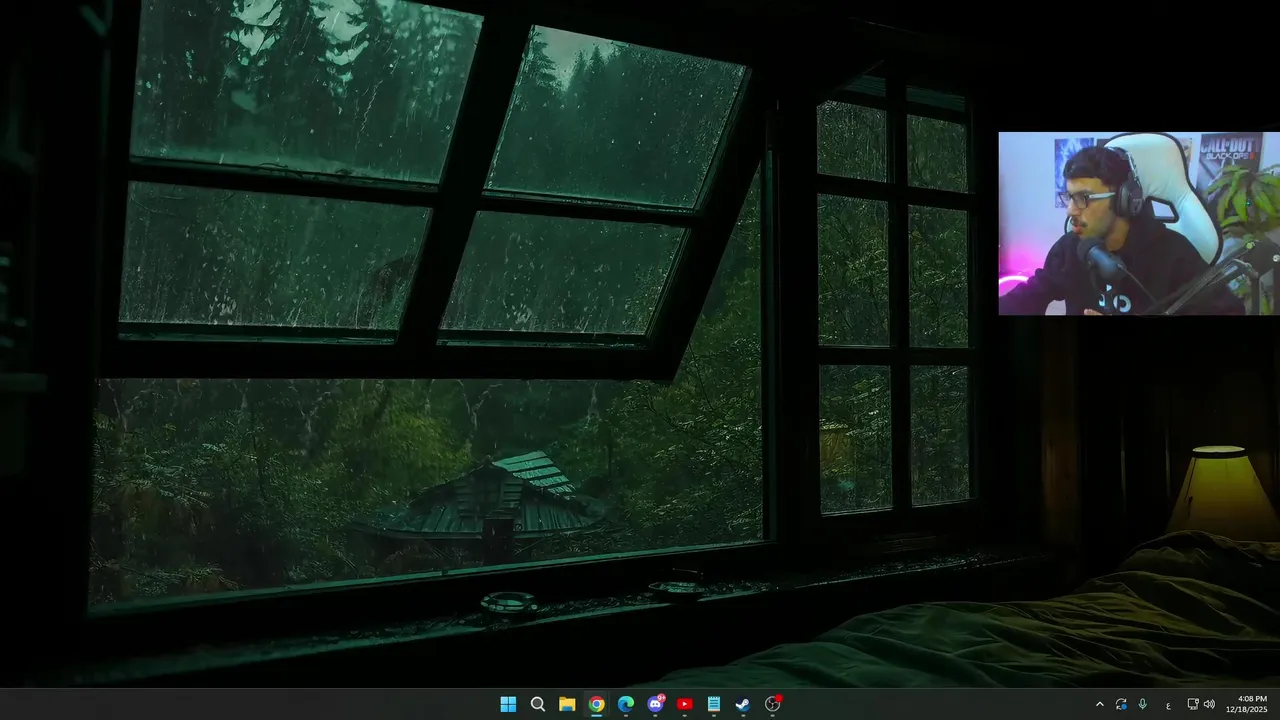Click the sync status tray icon

point(1121,704)
